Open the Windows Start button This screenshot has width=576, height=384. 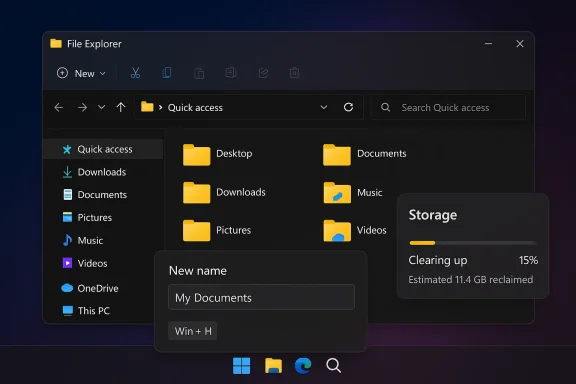(x=242, y=366)
